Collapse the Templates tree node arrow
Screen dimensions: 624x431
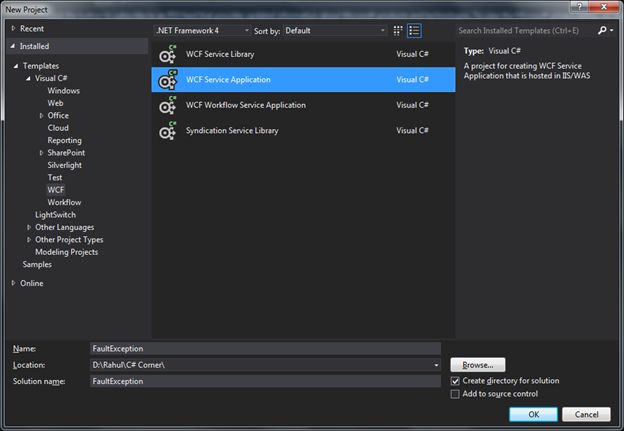(16, 66)
